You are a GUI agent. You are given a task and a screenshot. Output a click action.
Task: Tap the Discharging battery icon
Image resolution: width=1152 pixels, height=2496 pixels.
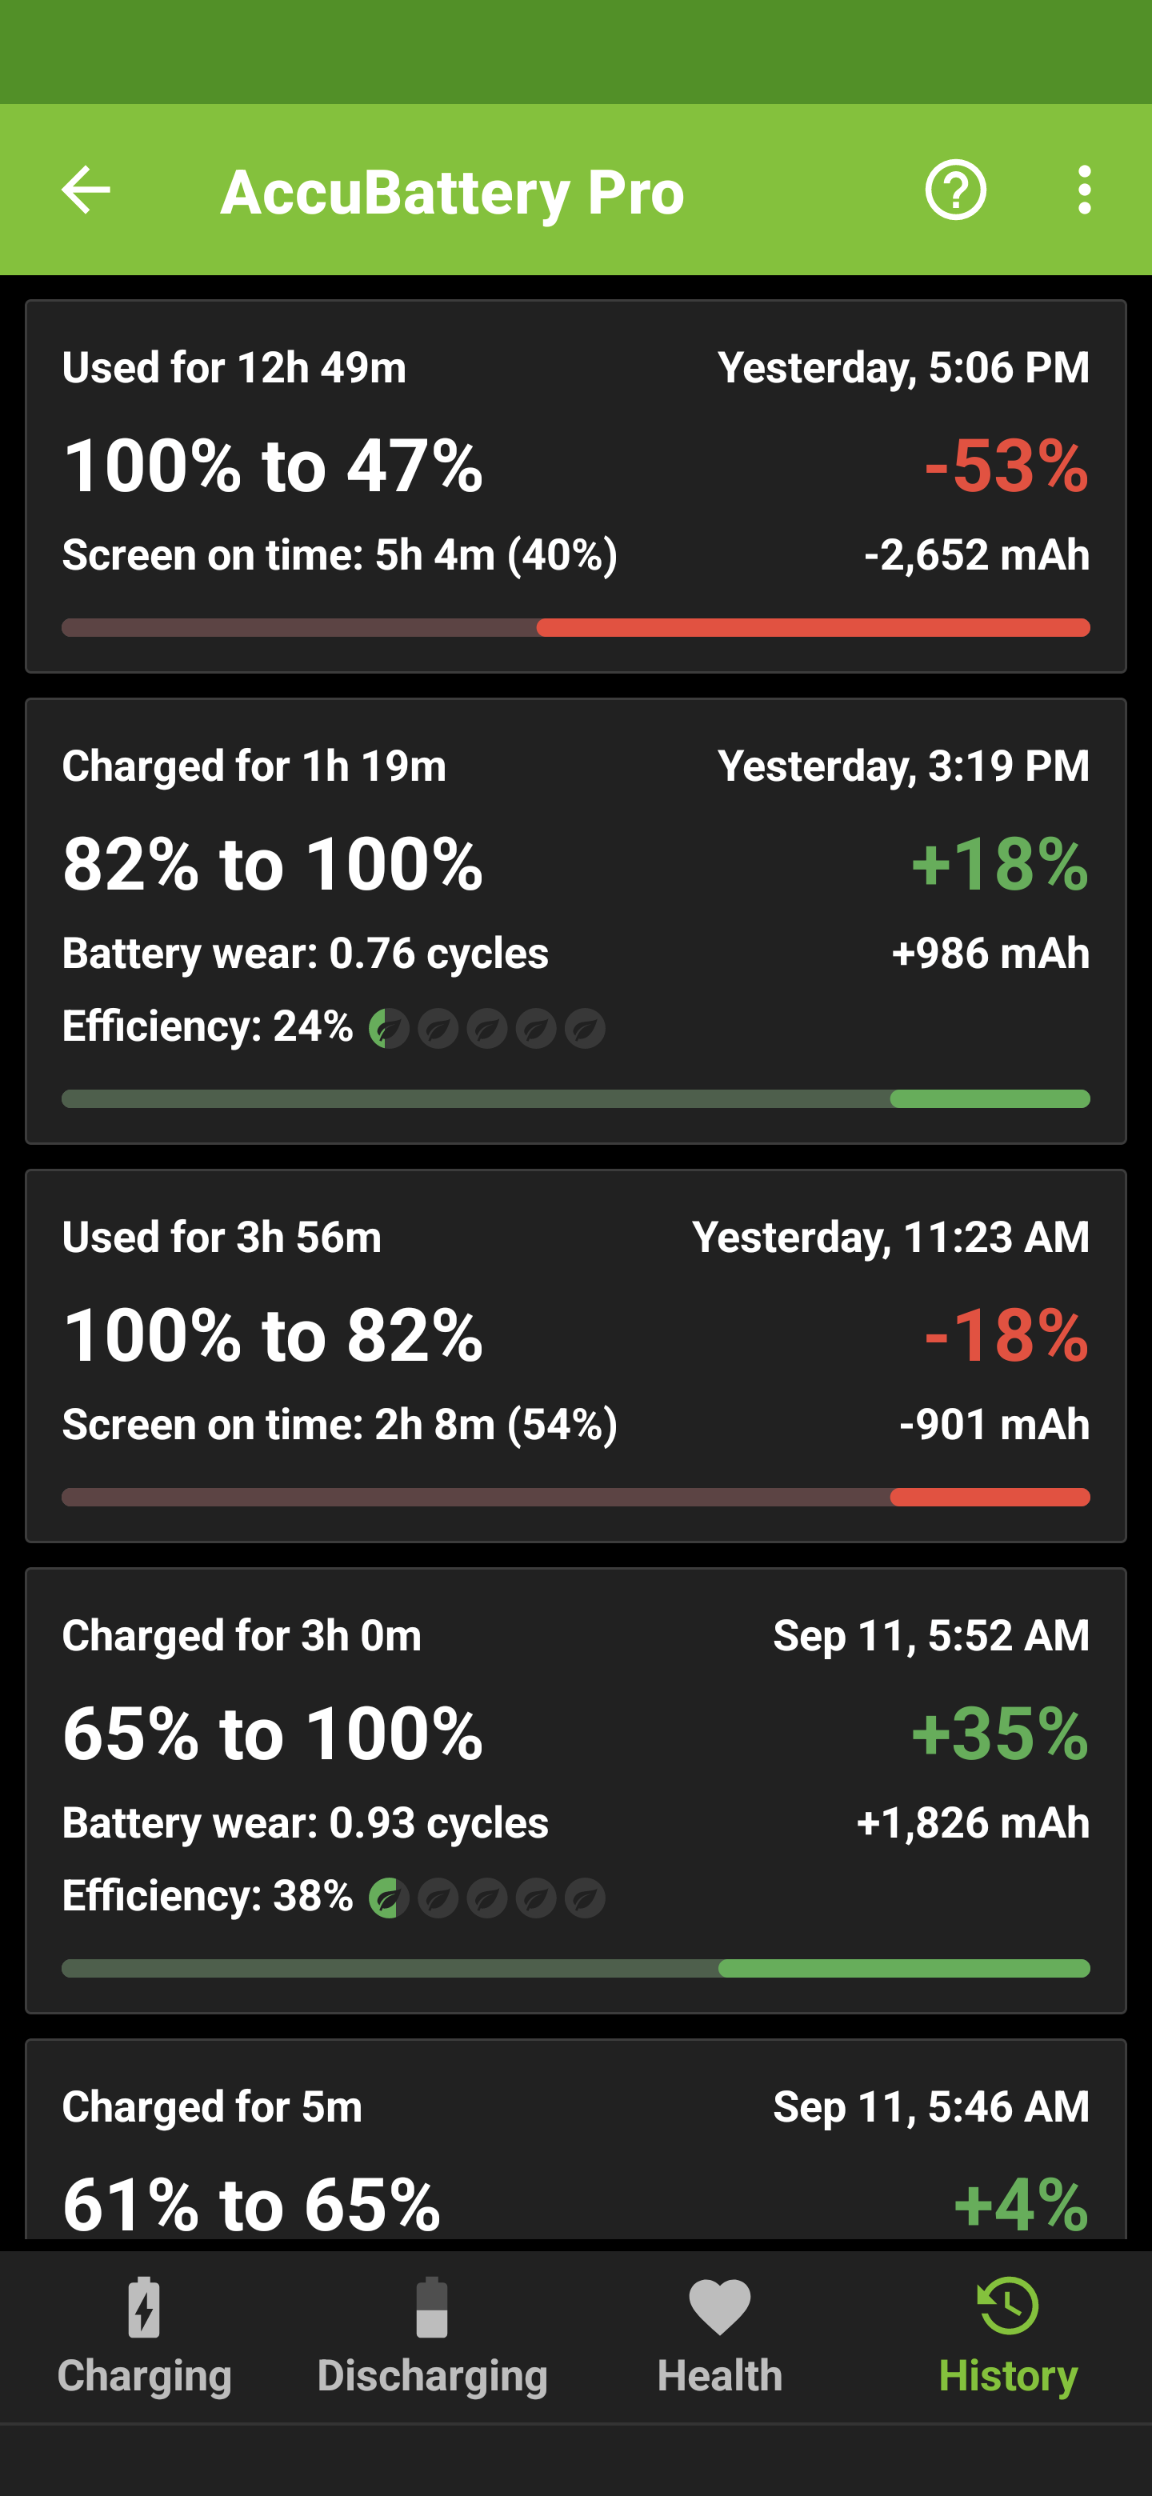[x=432, y=2308]
